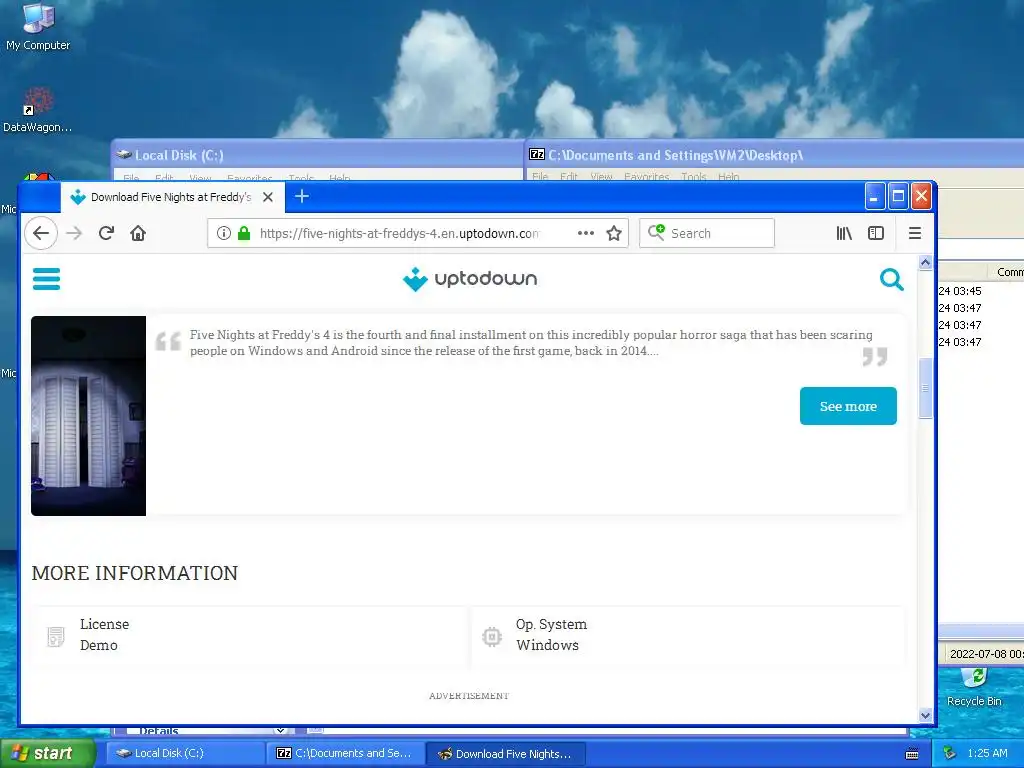Click the green padlock security icon

[244, 233]
